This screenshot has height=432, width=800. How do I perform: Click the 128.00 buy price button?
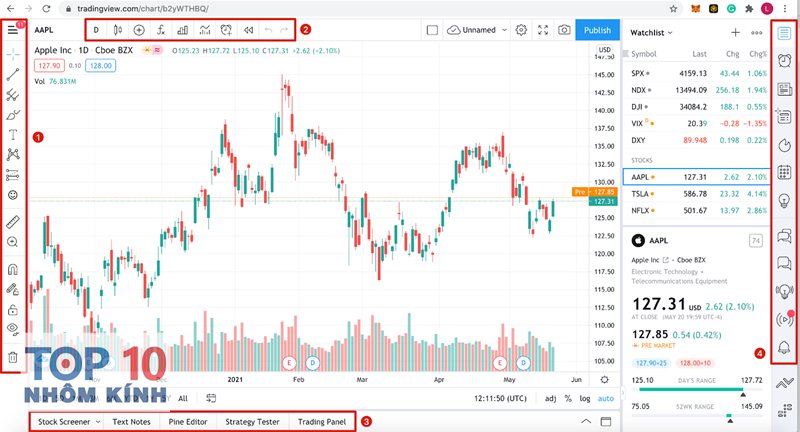coord(101,65)
